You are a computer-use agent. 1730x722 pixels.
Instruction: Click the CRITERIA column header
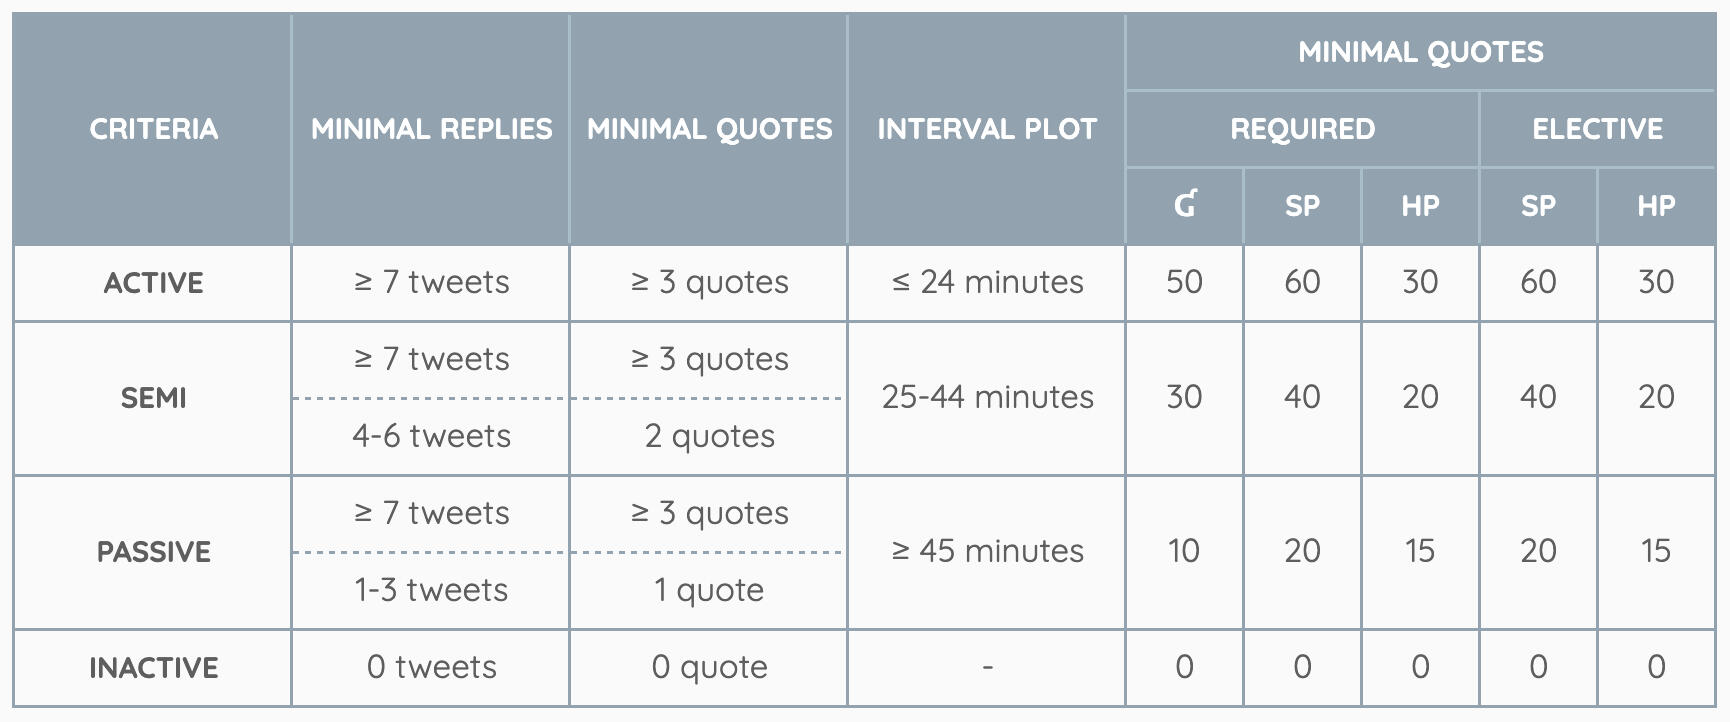coord(153,129)
